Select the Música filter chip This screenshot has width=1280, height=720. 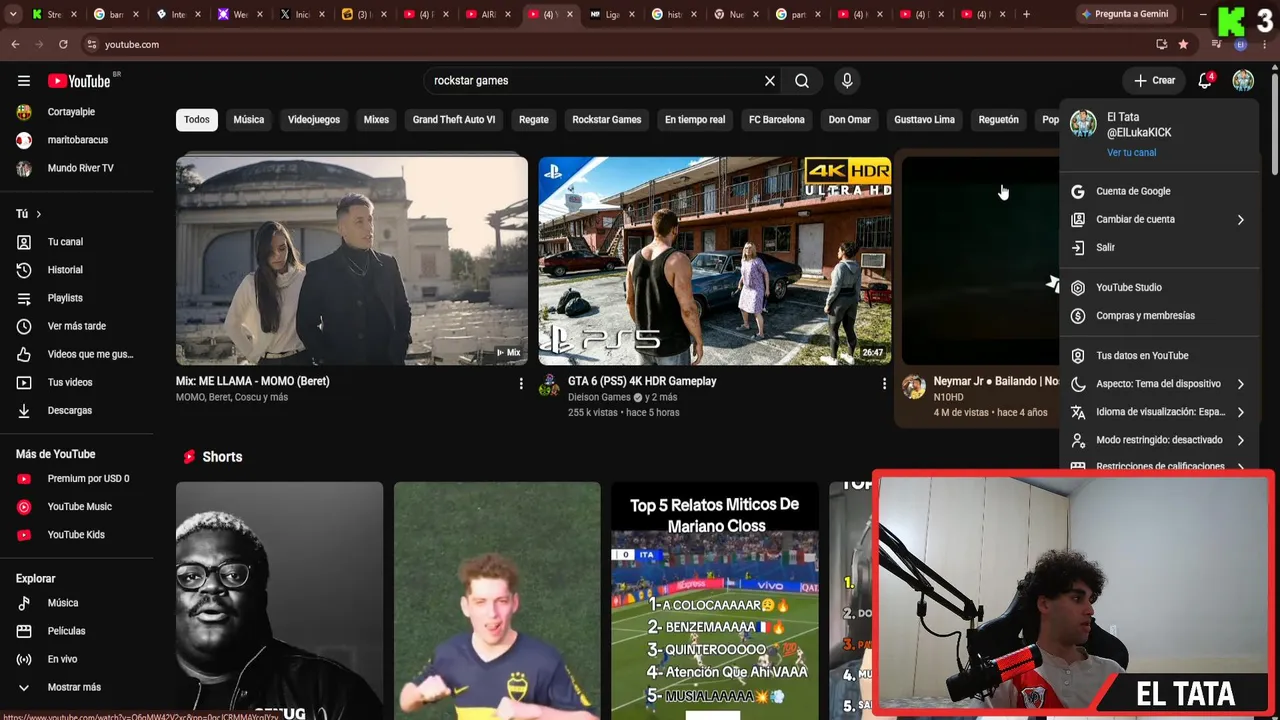coord(249,120)
